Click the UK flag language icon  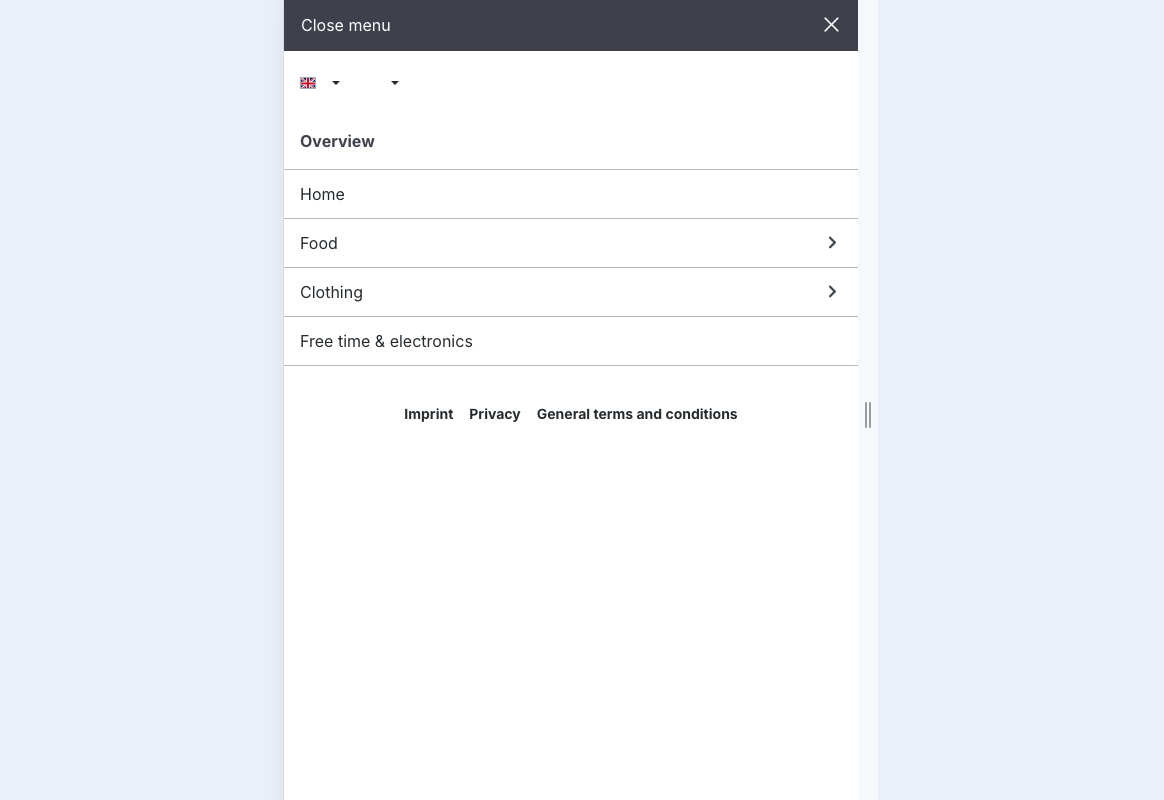click(x=308, y=83)
